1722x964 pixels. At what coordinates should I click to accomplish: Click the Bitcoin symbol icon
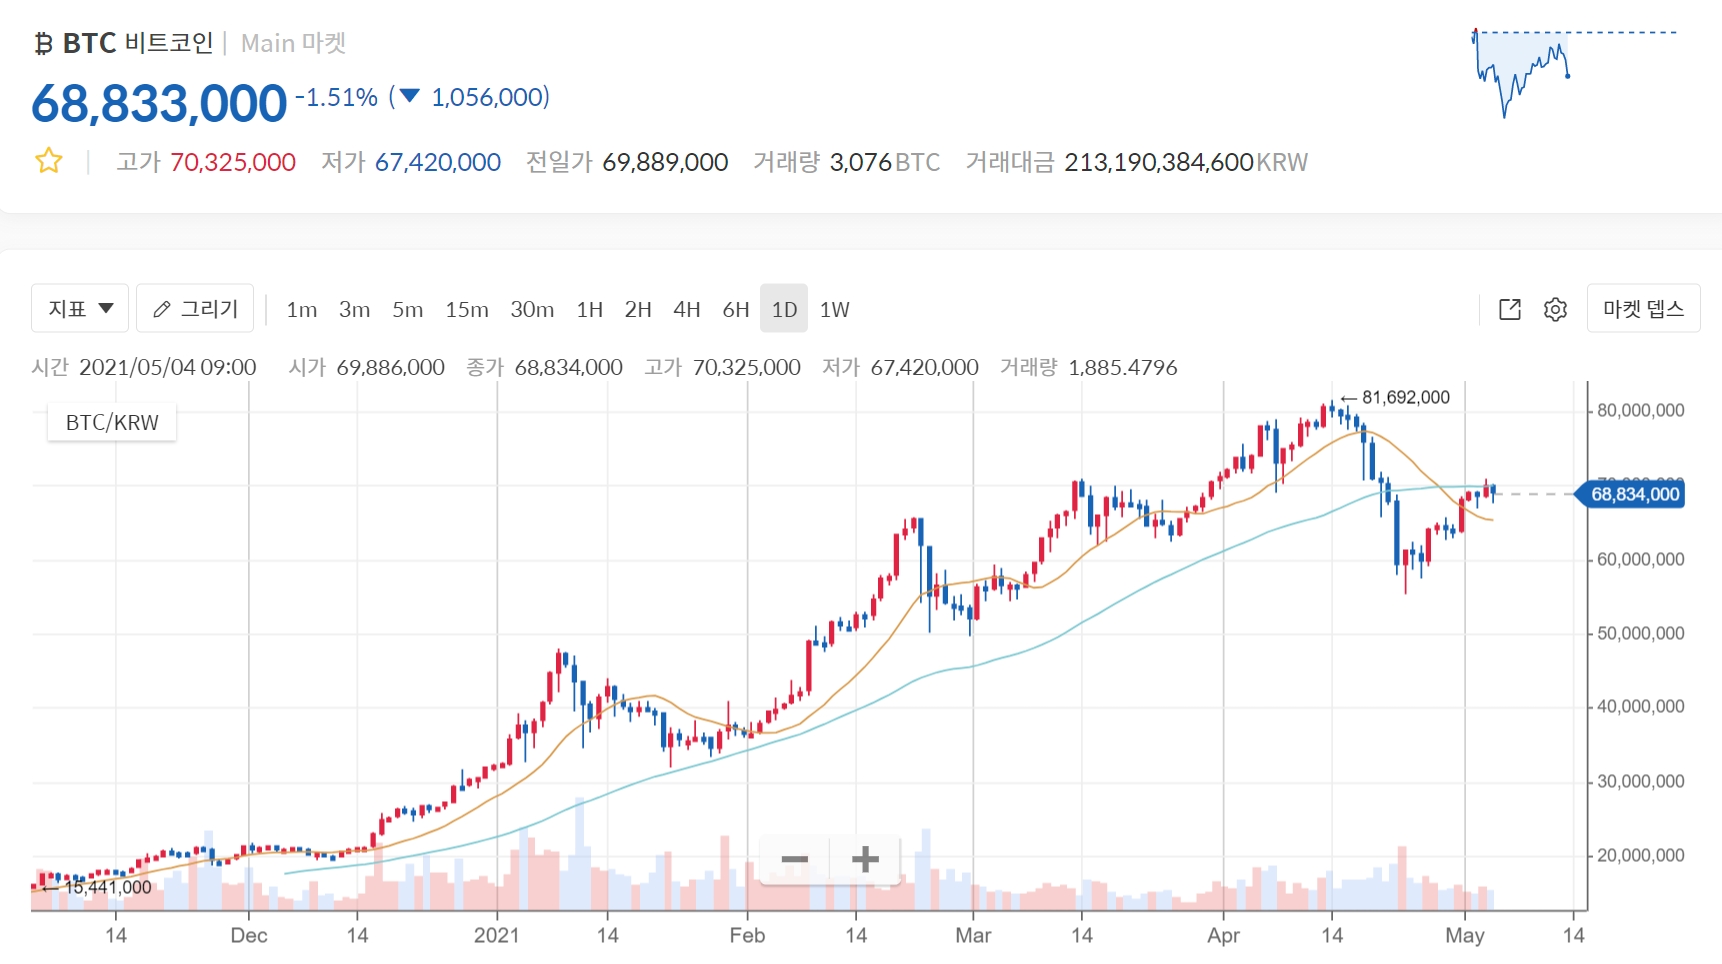tap(43, 43)
